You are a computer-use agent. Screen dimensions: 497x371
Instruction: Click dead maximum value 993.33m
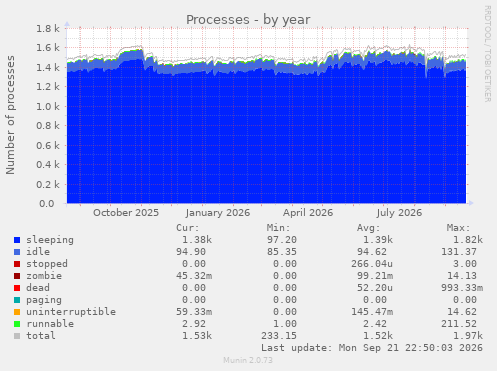(x=462, y=288)
